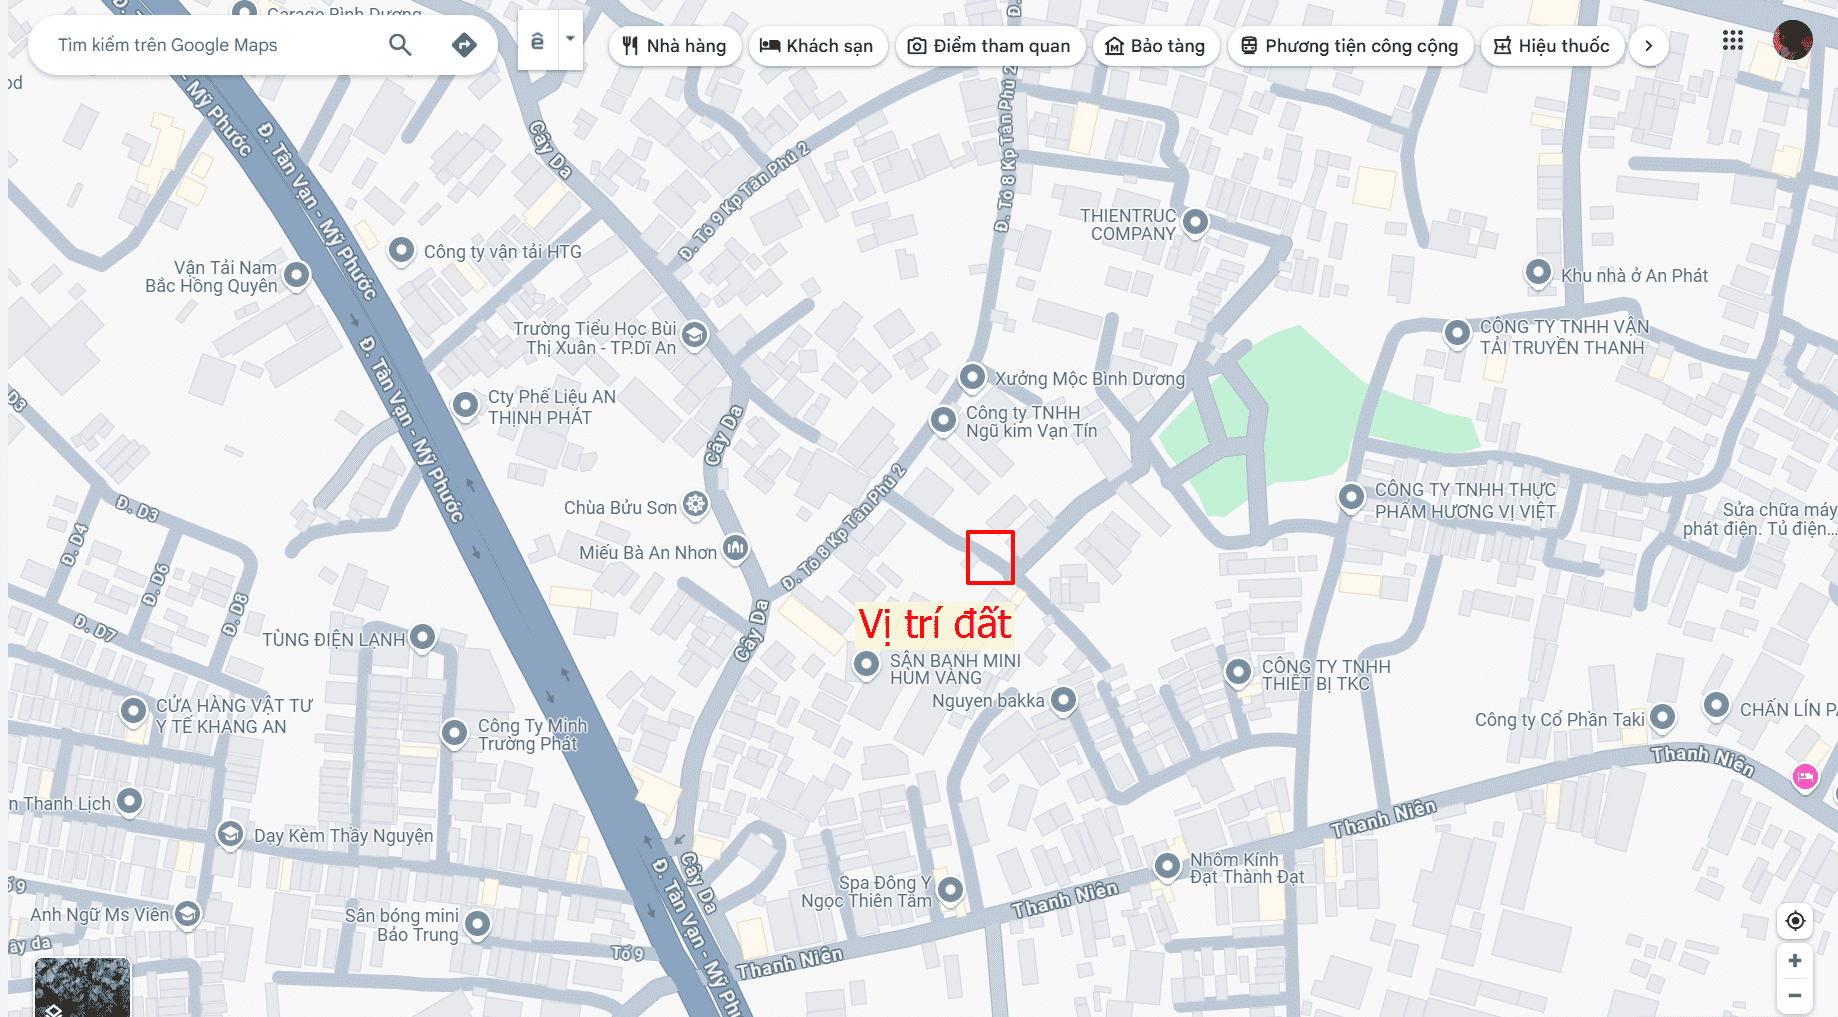Focus the Google Maps search field
This screenshot has width=1838, height=1017.
click(x=215, y=45)
